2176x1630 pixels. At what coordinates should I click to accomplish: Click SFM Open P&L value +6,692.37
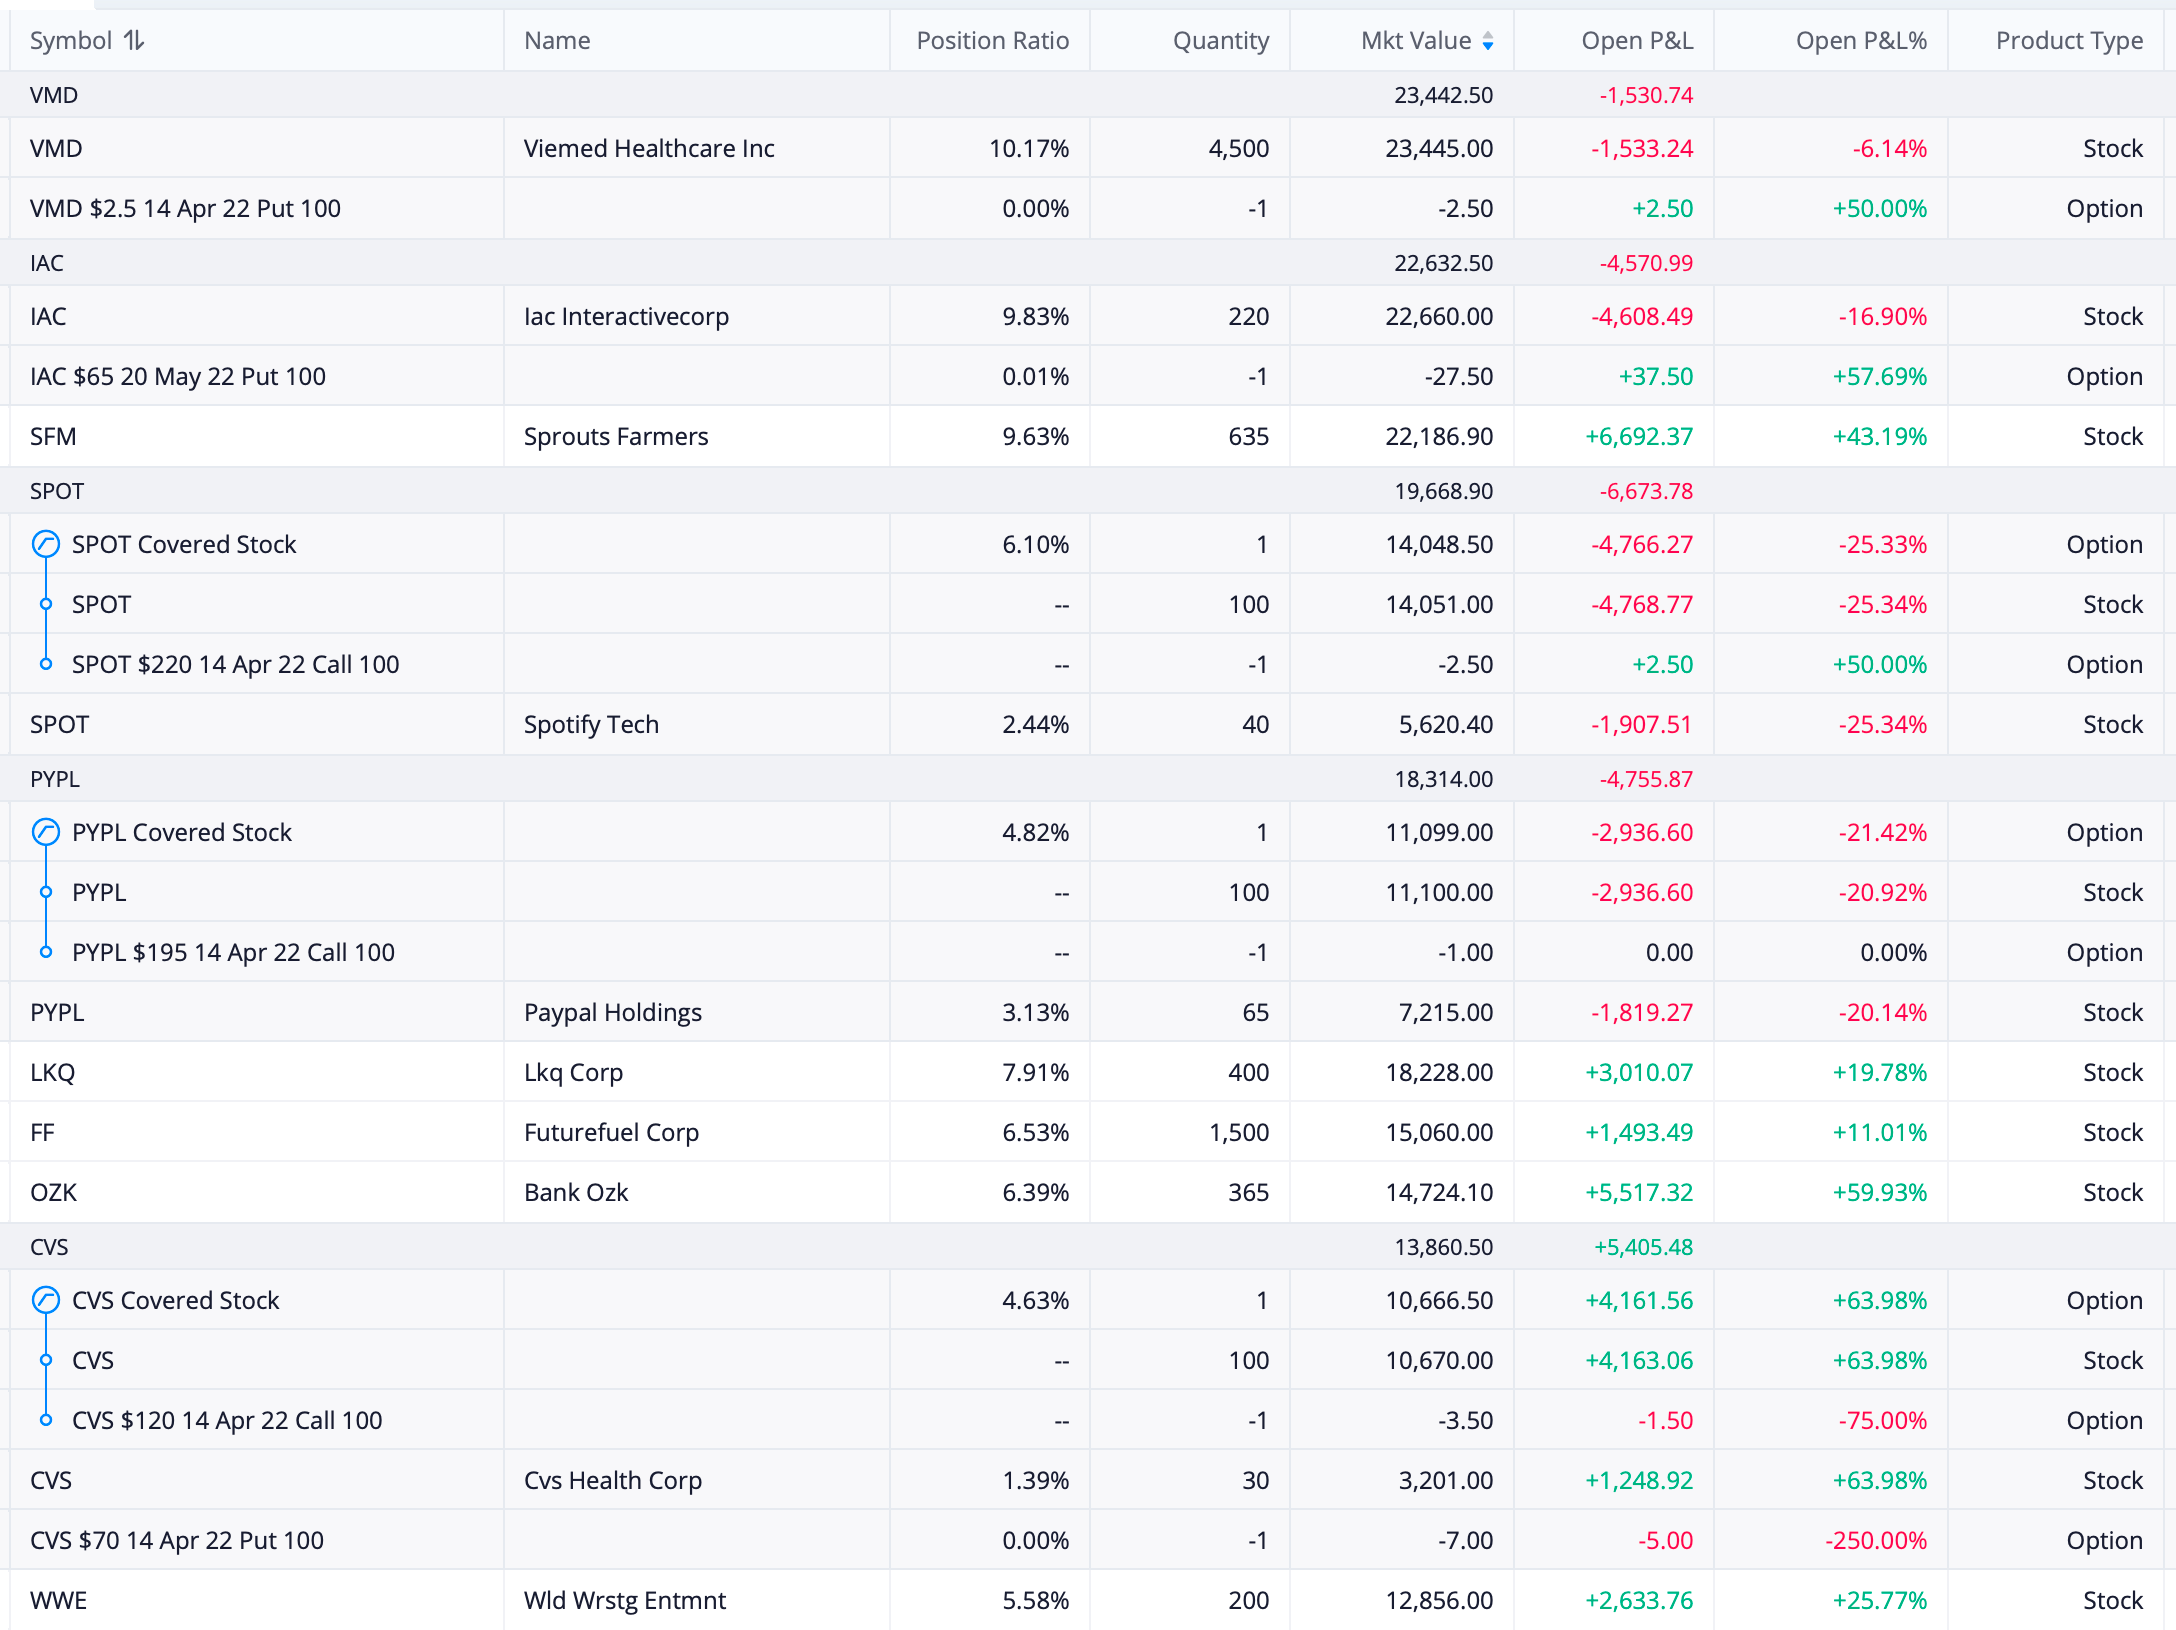[x=1639, y=437]
